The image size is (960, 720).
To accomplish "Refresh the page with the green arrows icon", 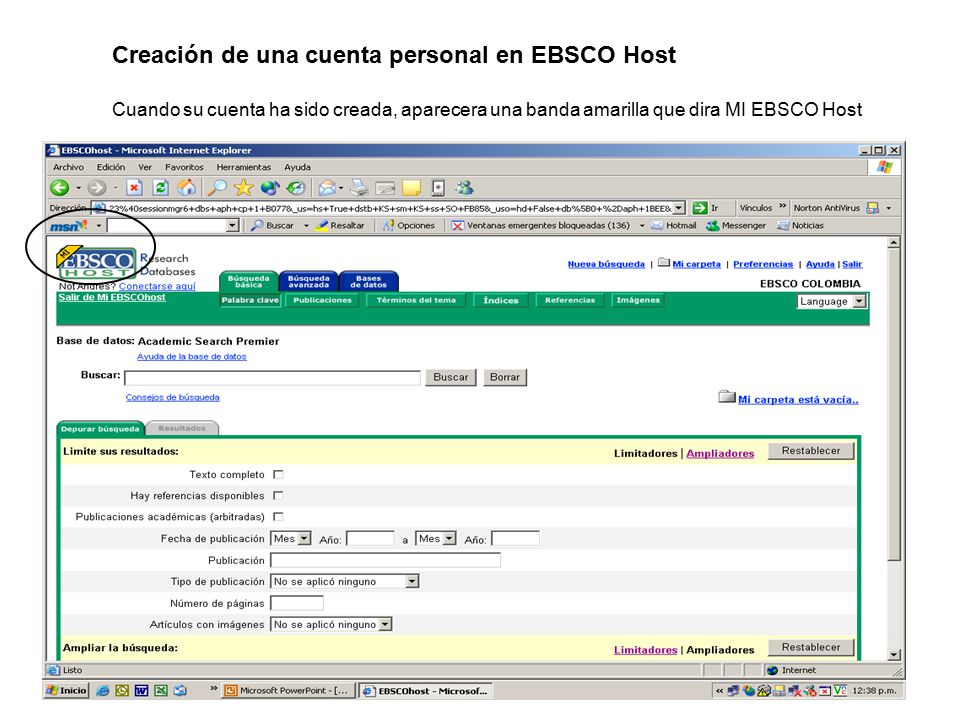I will click(160, 188).
